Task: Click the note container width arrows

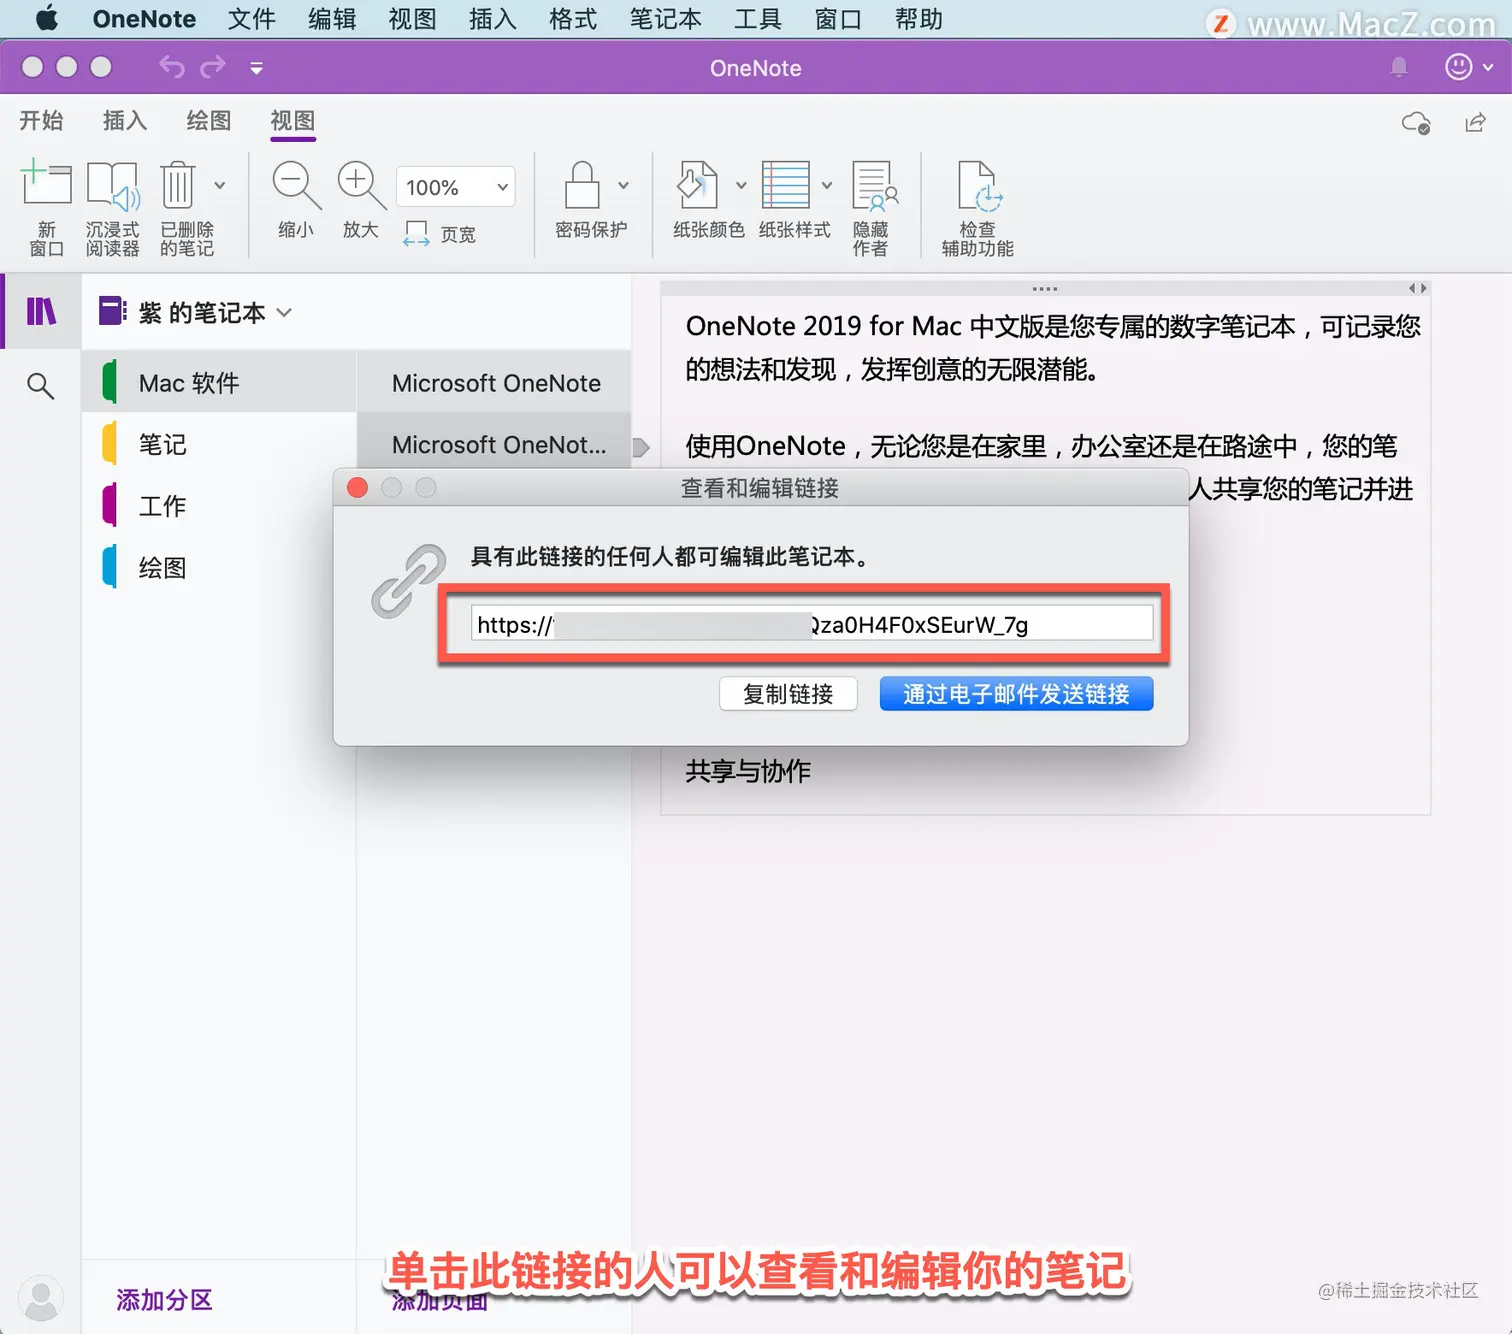Action: (1418, 288)
